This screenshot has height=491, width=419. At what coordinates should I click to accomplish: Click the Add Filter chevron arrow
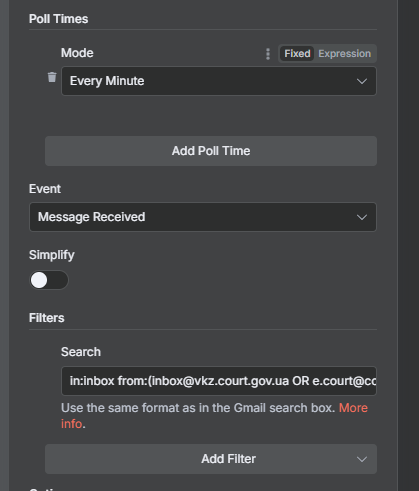[362, 459]
